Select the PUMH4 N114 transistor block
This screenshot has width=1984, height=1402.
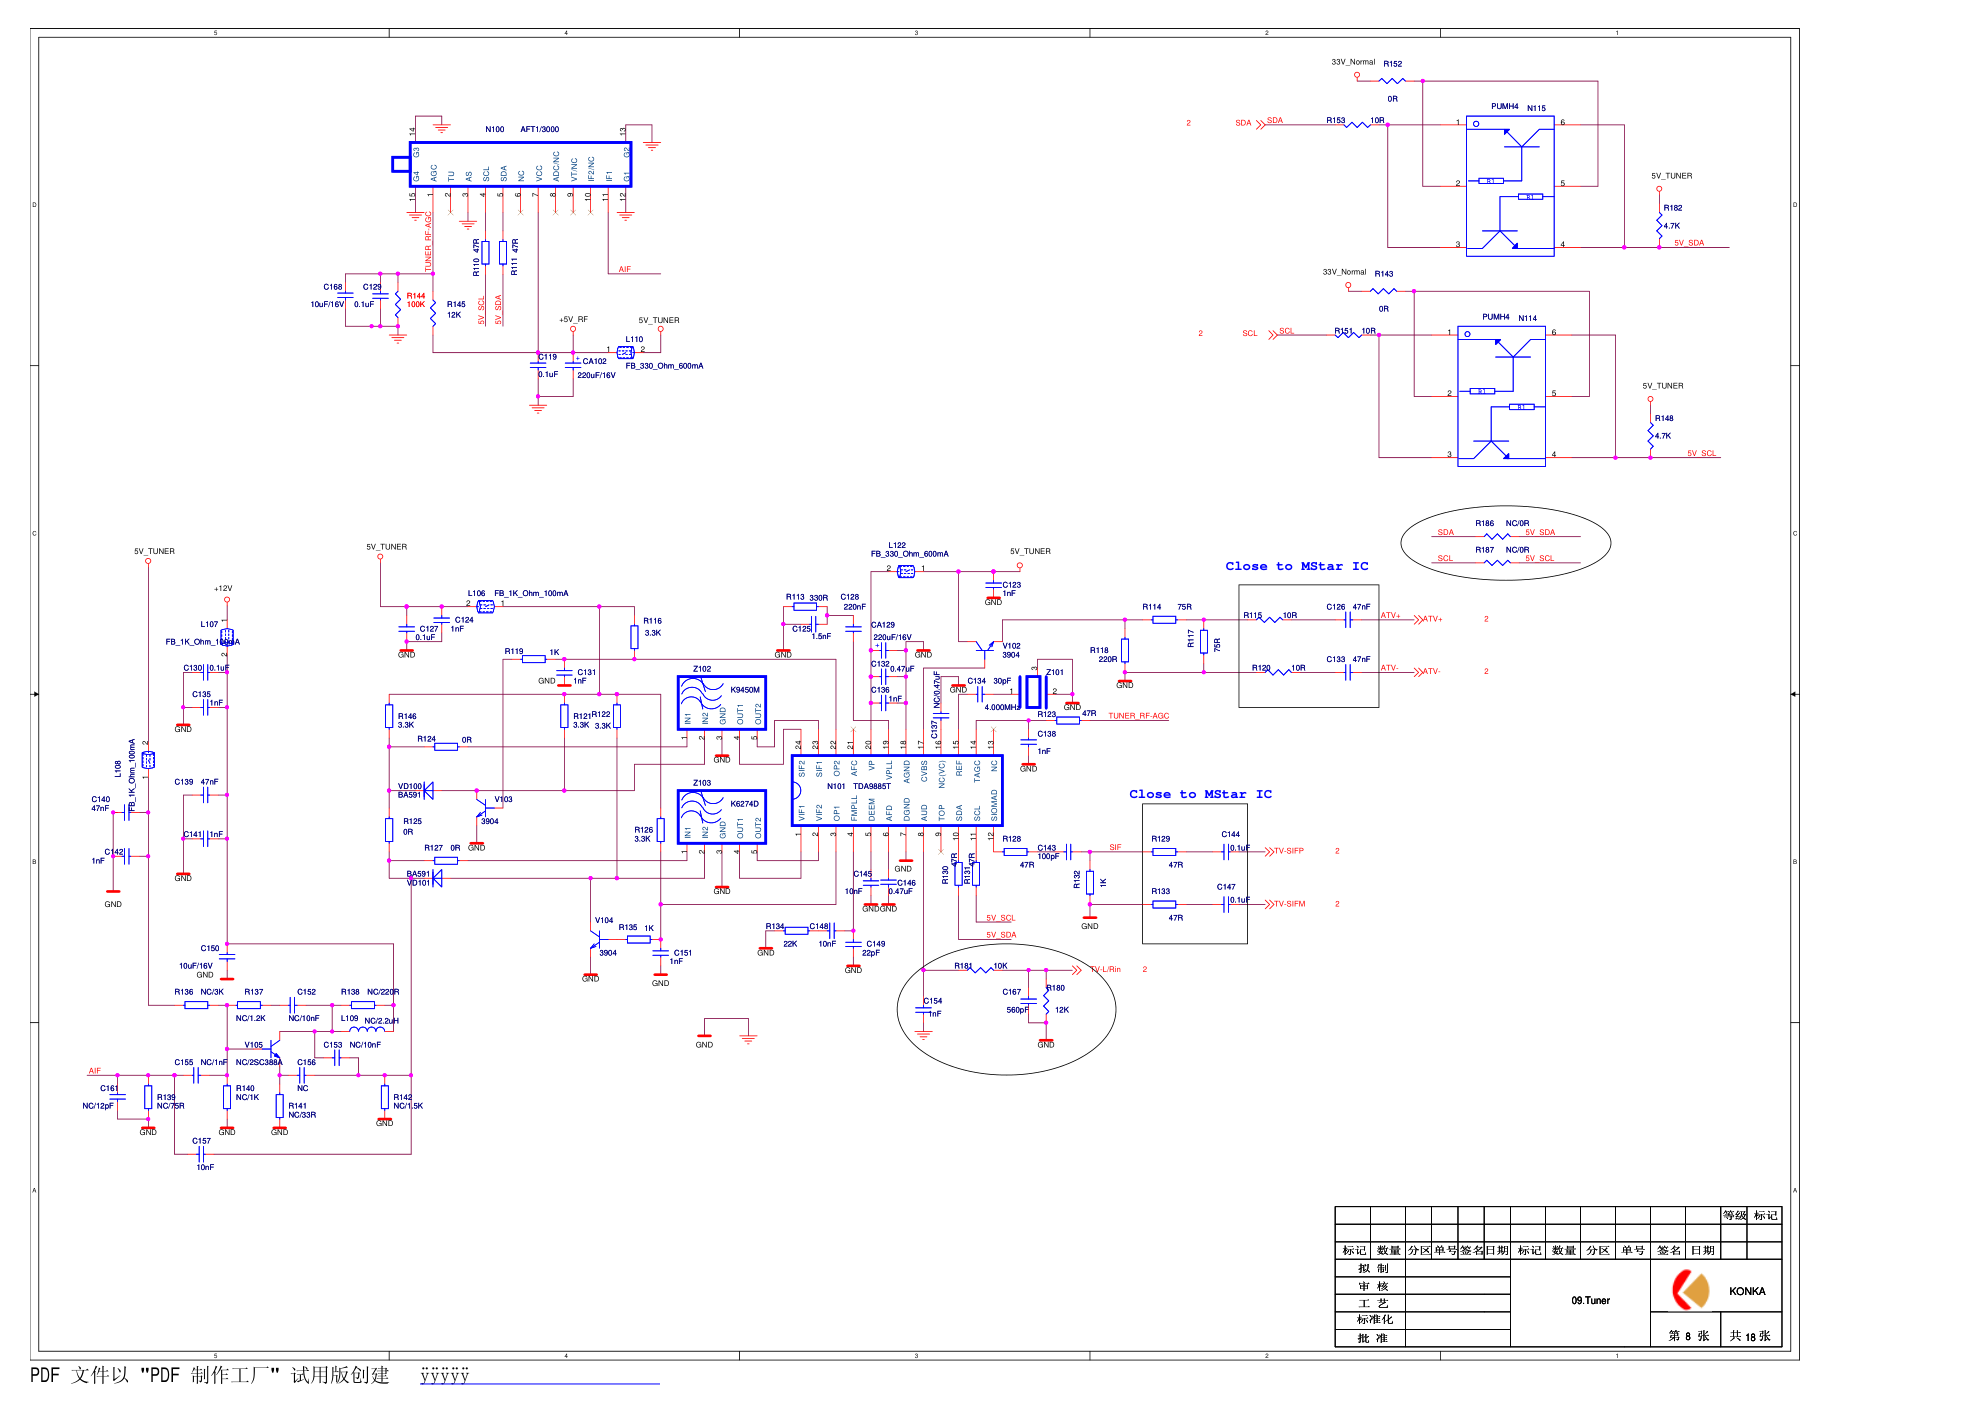coord(1501,396)
